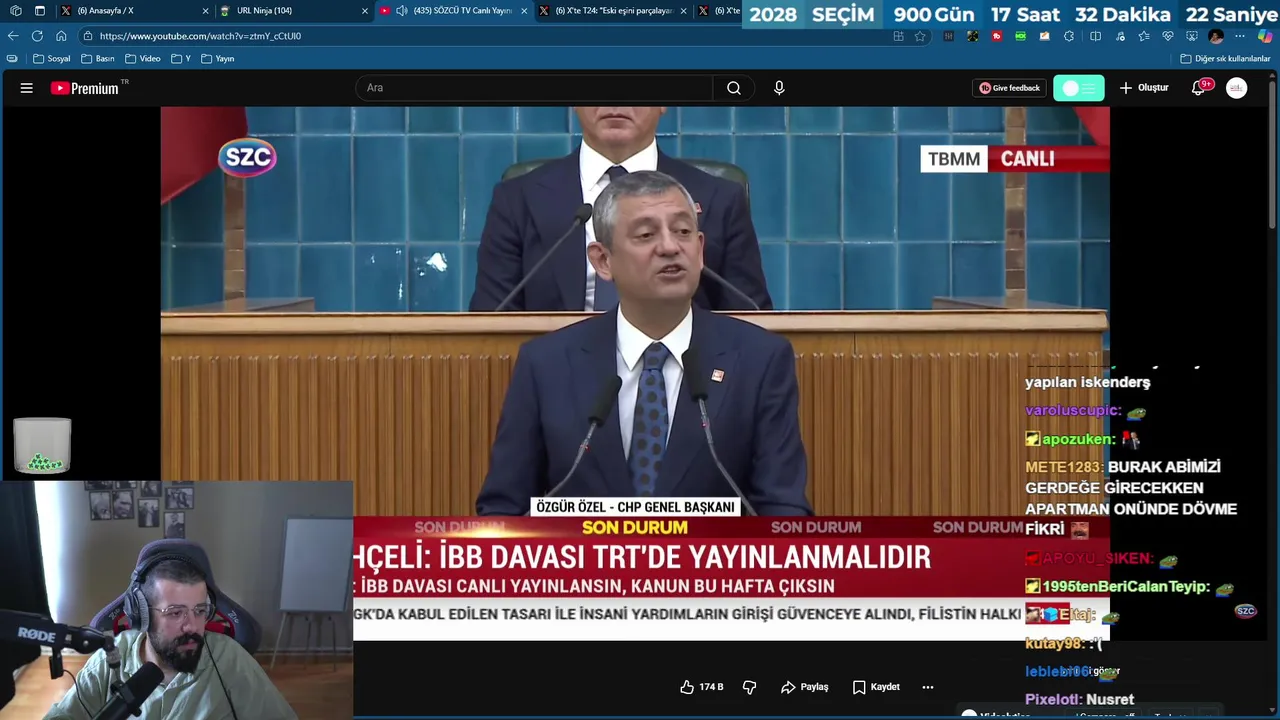Screen dimensions: 1280x720
Task: Click the browser address bar URL
Action: click(200, 36)
